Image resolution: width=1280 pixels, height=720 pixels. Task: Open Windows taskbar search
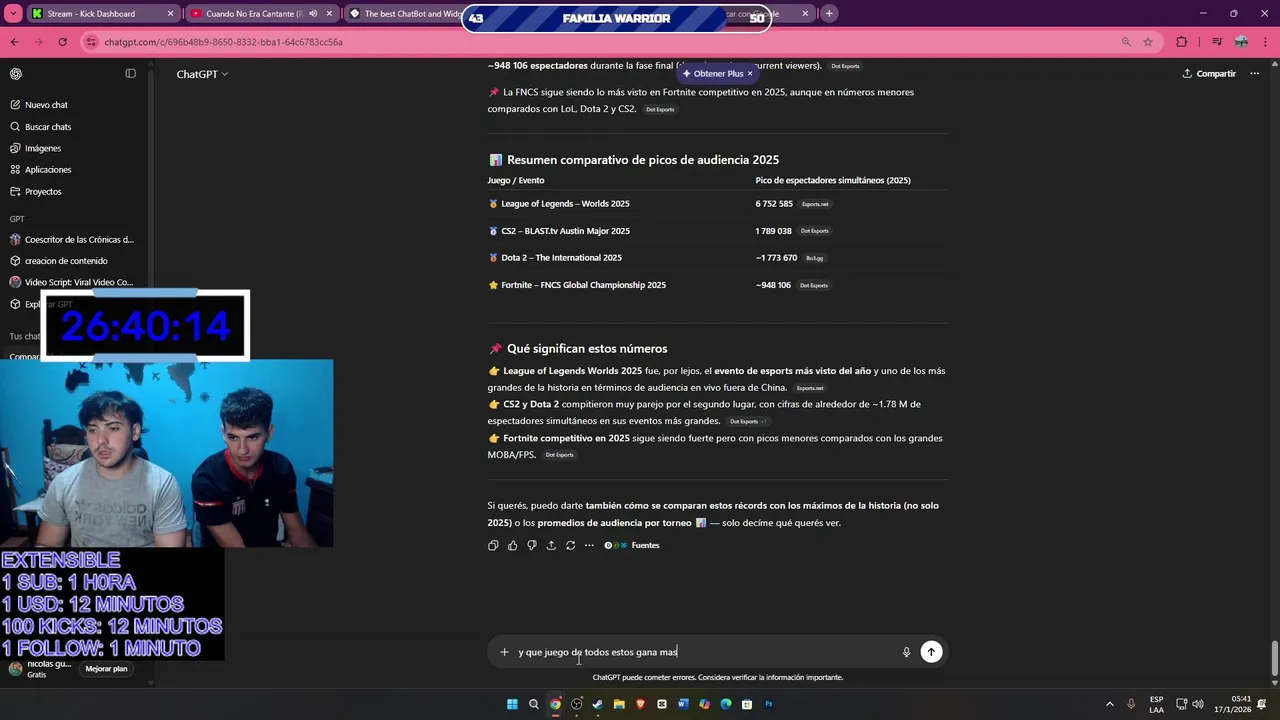coord(534,704)
